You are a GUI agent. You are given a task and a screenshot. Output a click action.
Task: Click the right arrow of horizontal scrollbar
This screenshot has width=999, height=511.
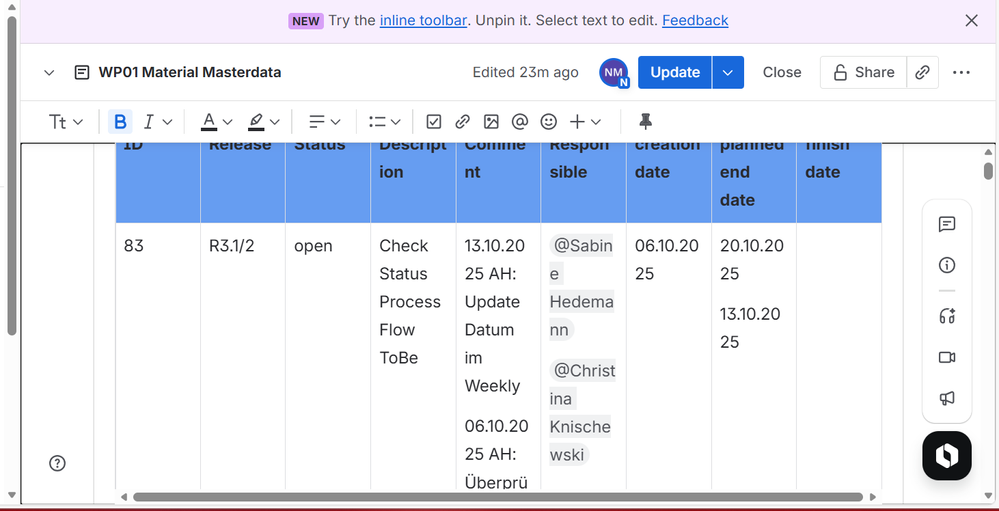(873, 497)
